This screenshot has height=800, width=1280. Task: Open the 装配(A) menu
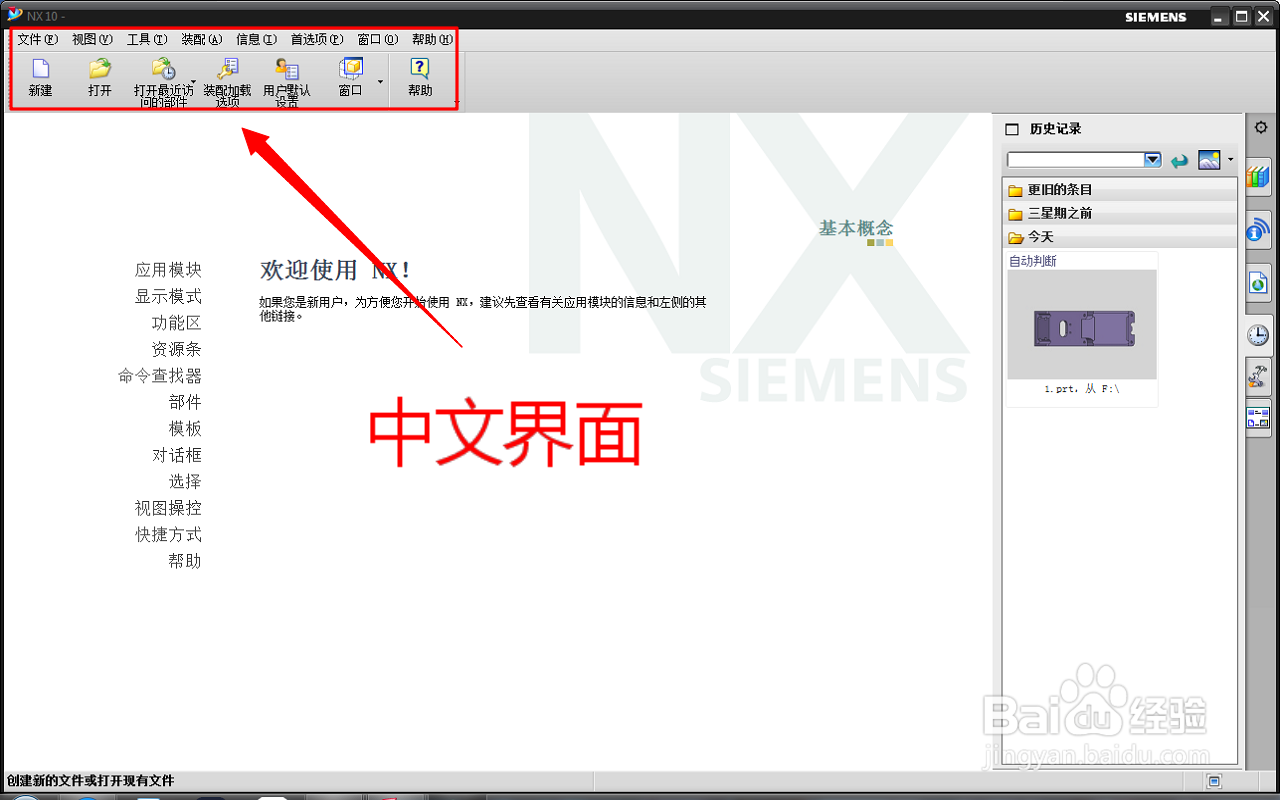(x=201, y=40)
